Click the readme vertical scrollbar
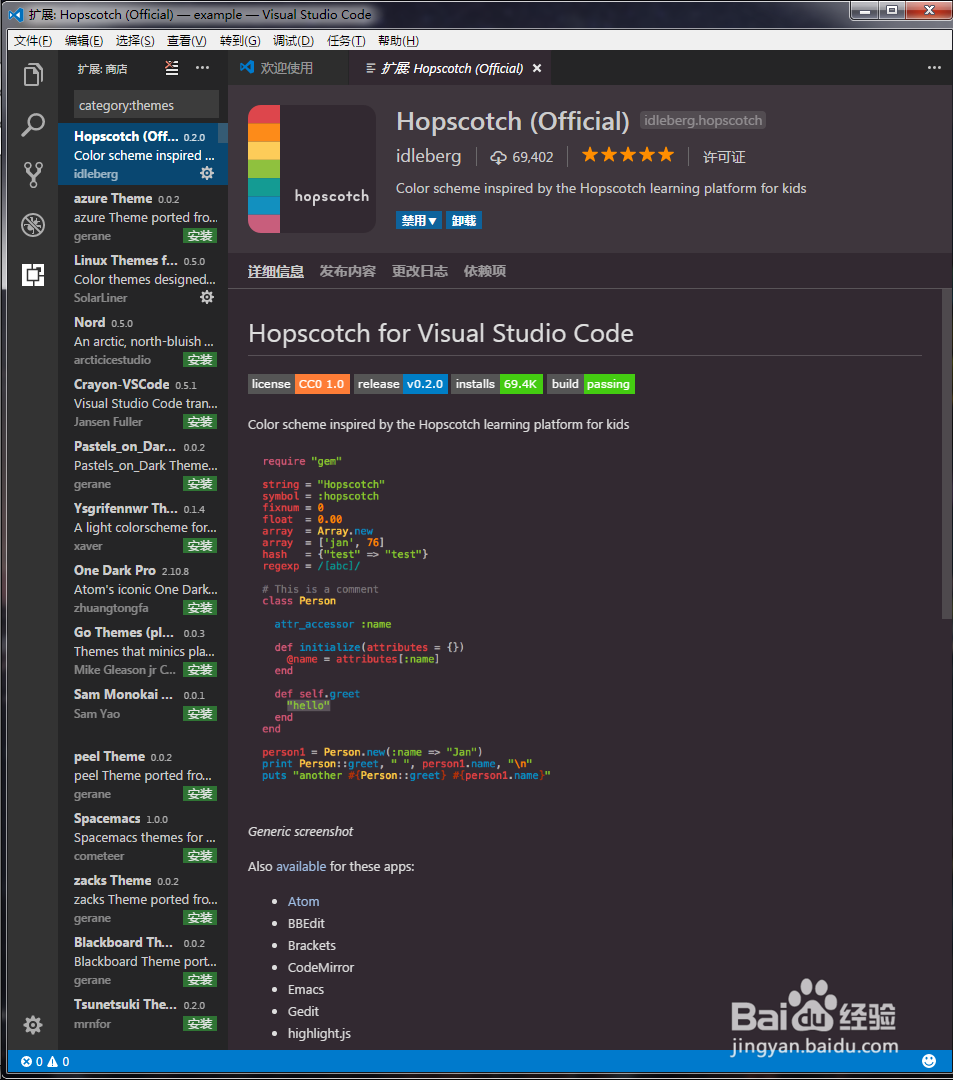Viewport: 953px width, 1080px height. click(x=947, y=455)
